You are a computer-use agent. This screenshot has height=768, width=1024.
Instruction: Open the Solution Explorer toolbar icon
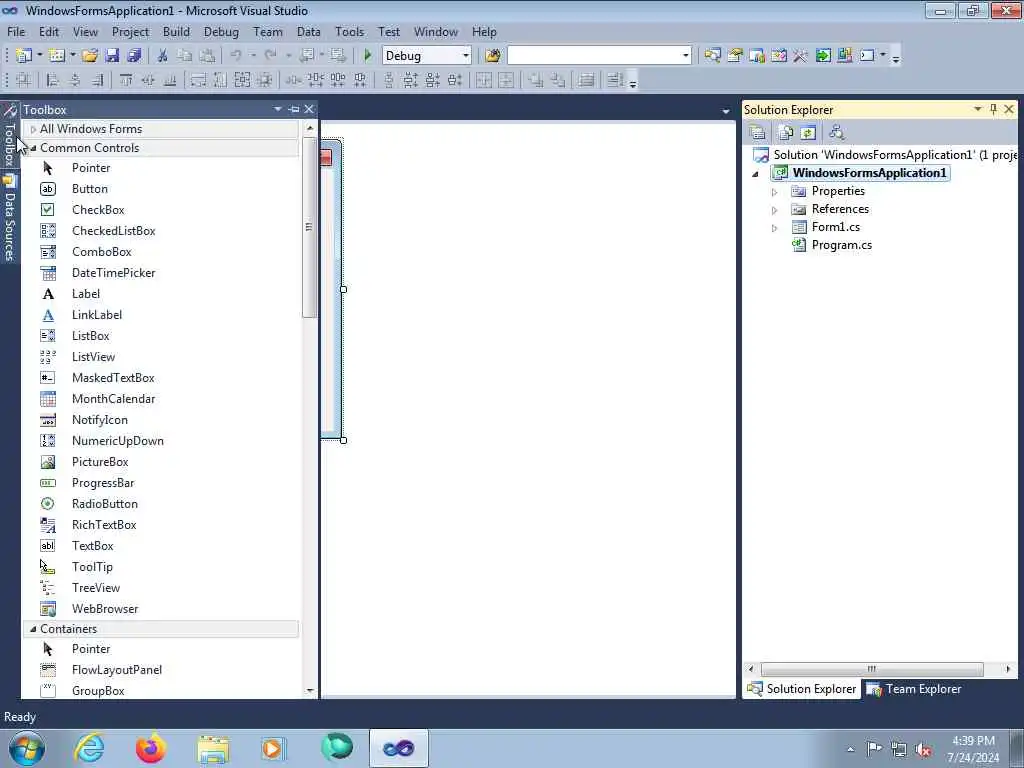click(x=712, y=56)
